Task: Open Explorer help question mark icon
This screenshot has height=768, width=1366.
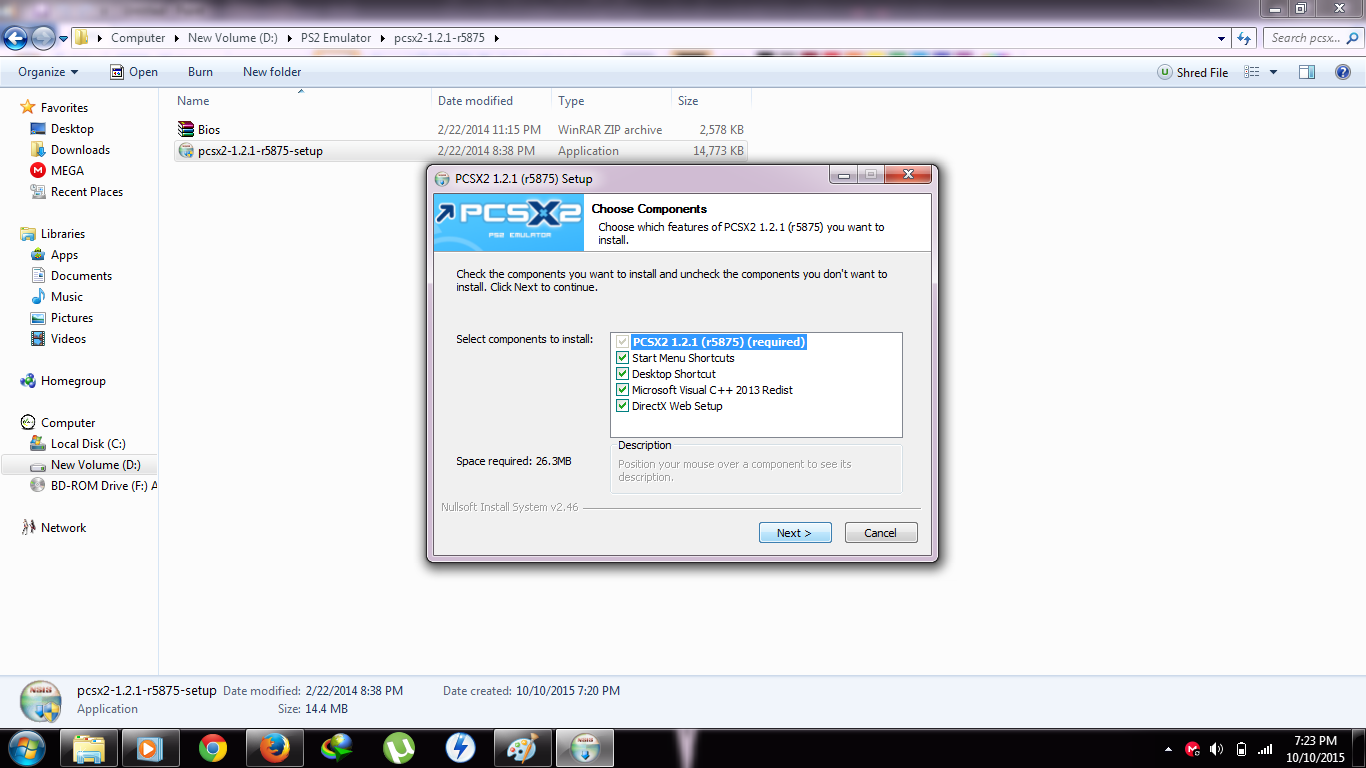Action: 1342,72
